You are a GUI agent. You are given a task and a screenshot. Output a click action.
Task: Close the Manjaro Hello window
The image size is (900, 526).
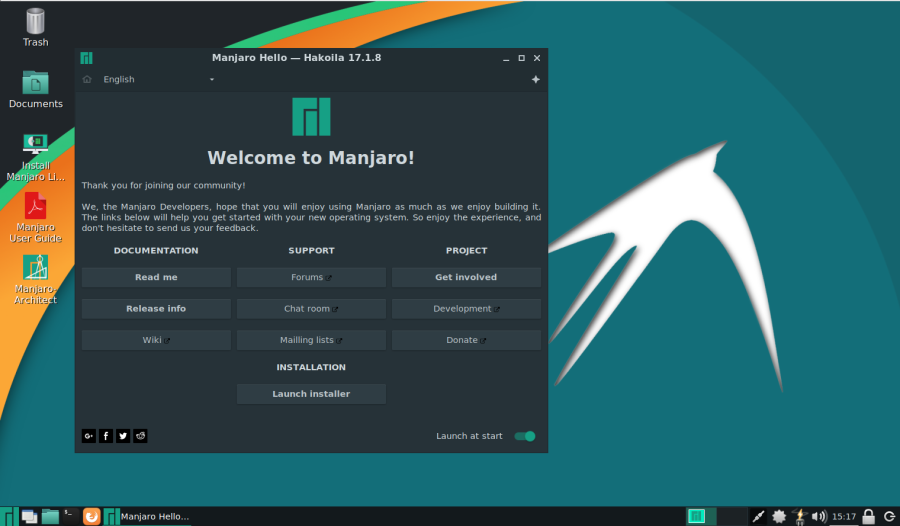click(x=537, y=58)
